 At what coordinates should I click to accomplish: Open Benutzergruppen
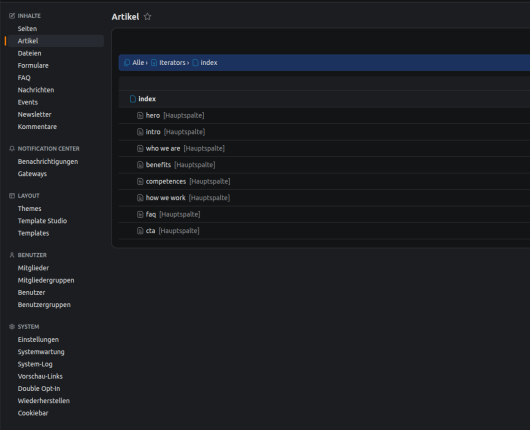(x=44, y=305)
